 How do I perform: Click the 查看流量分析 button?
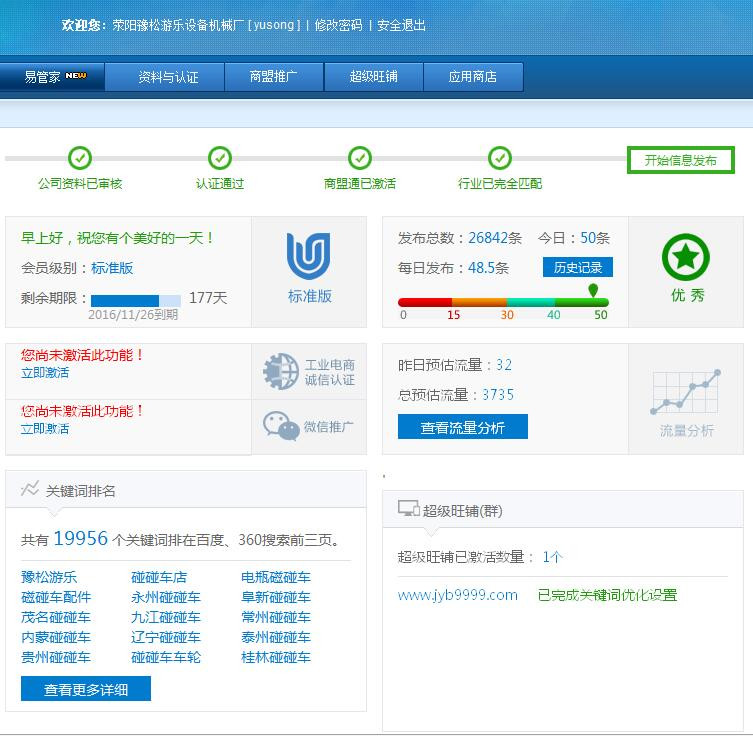tap(462, 427)
